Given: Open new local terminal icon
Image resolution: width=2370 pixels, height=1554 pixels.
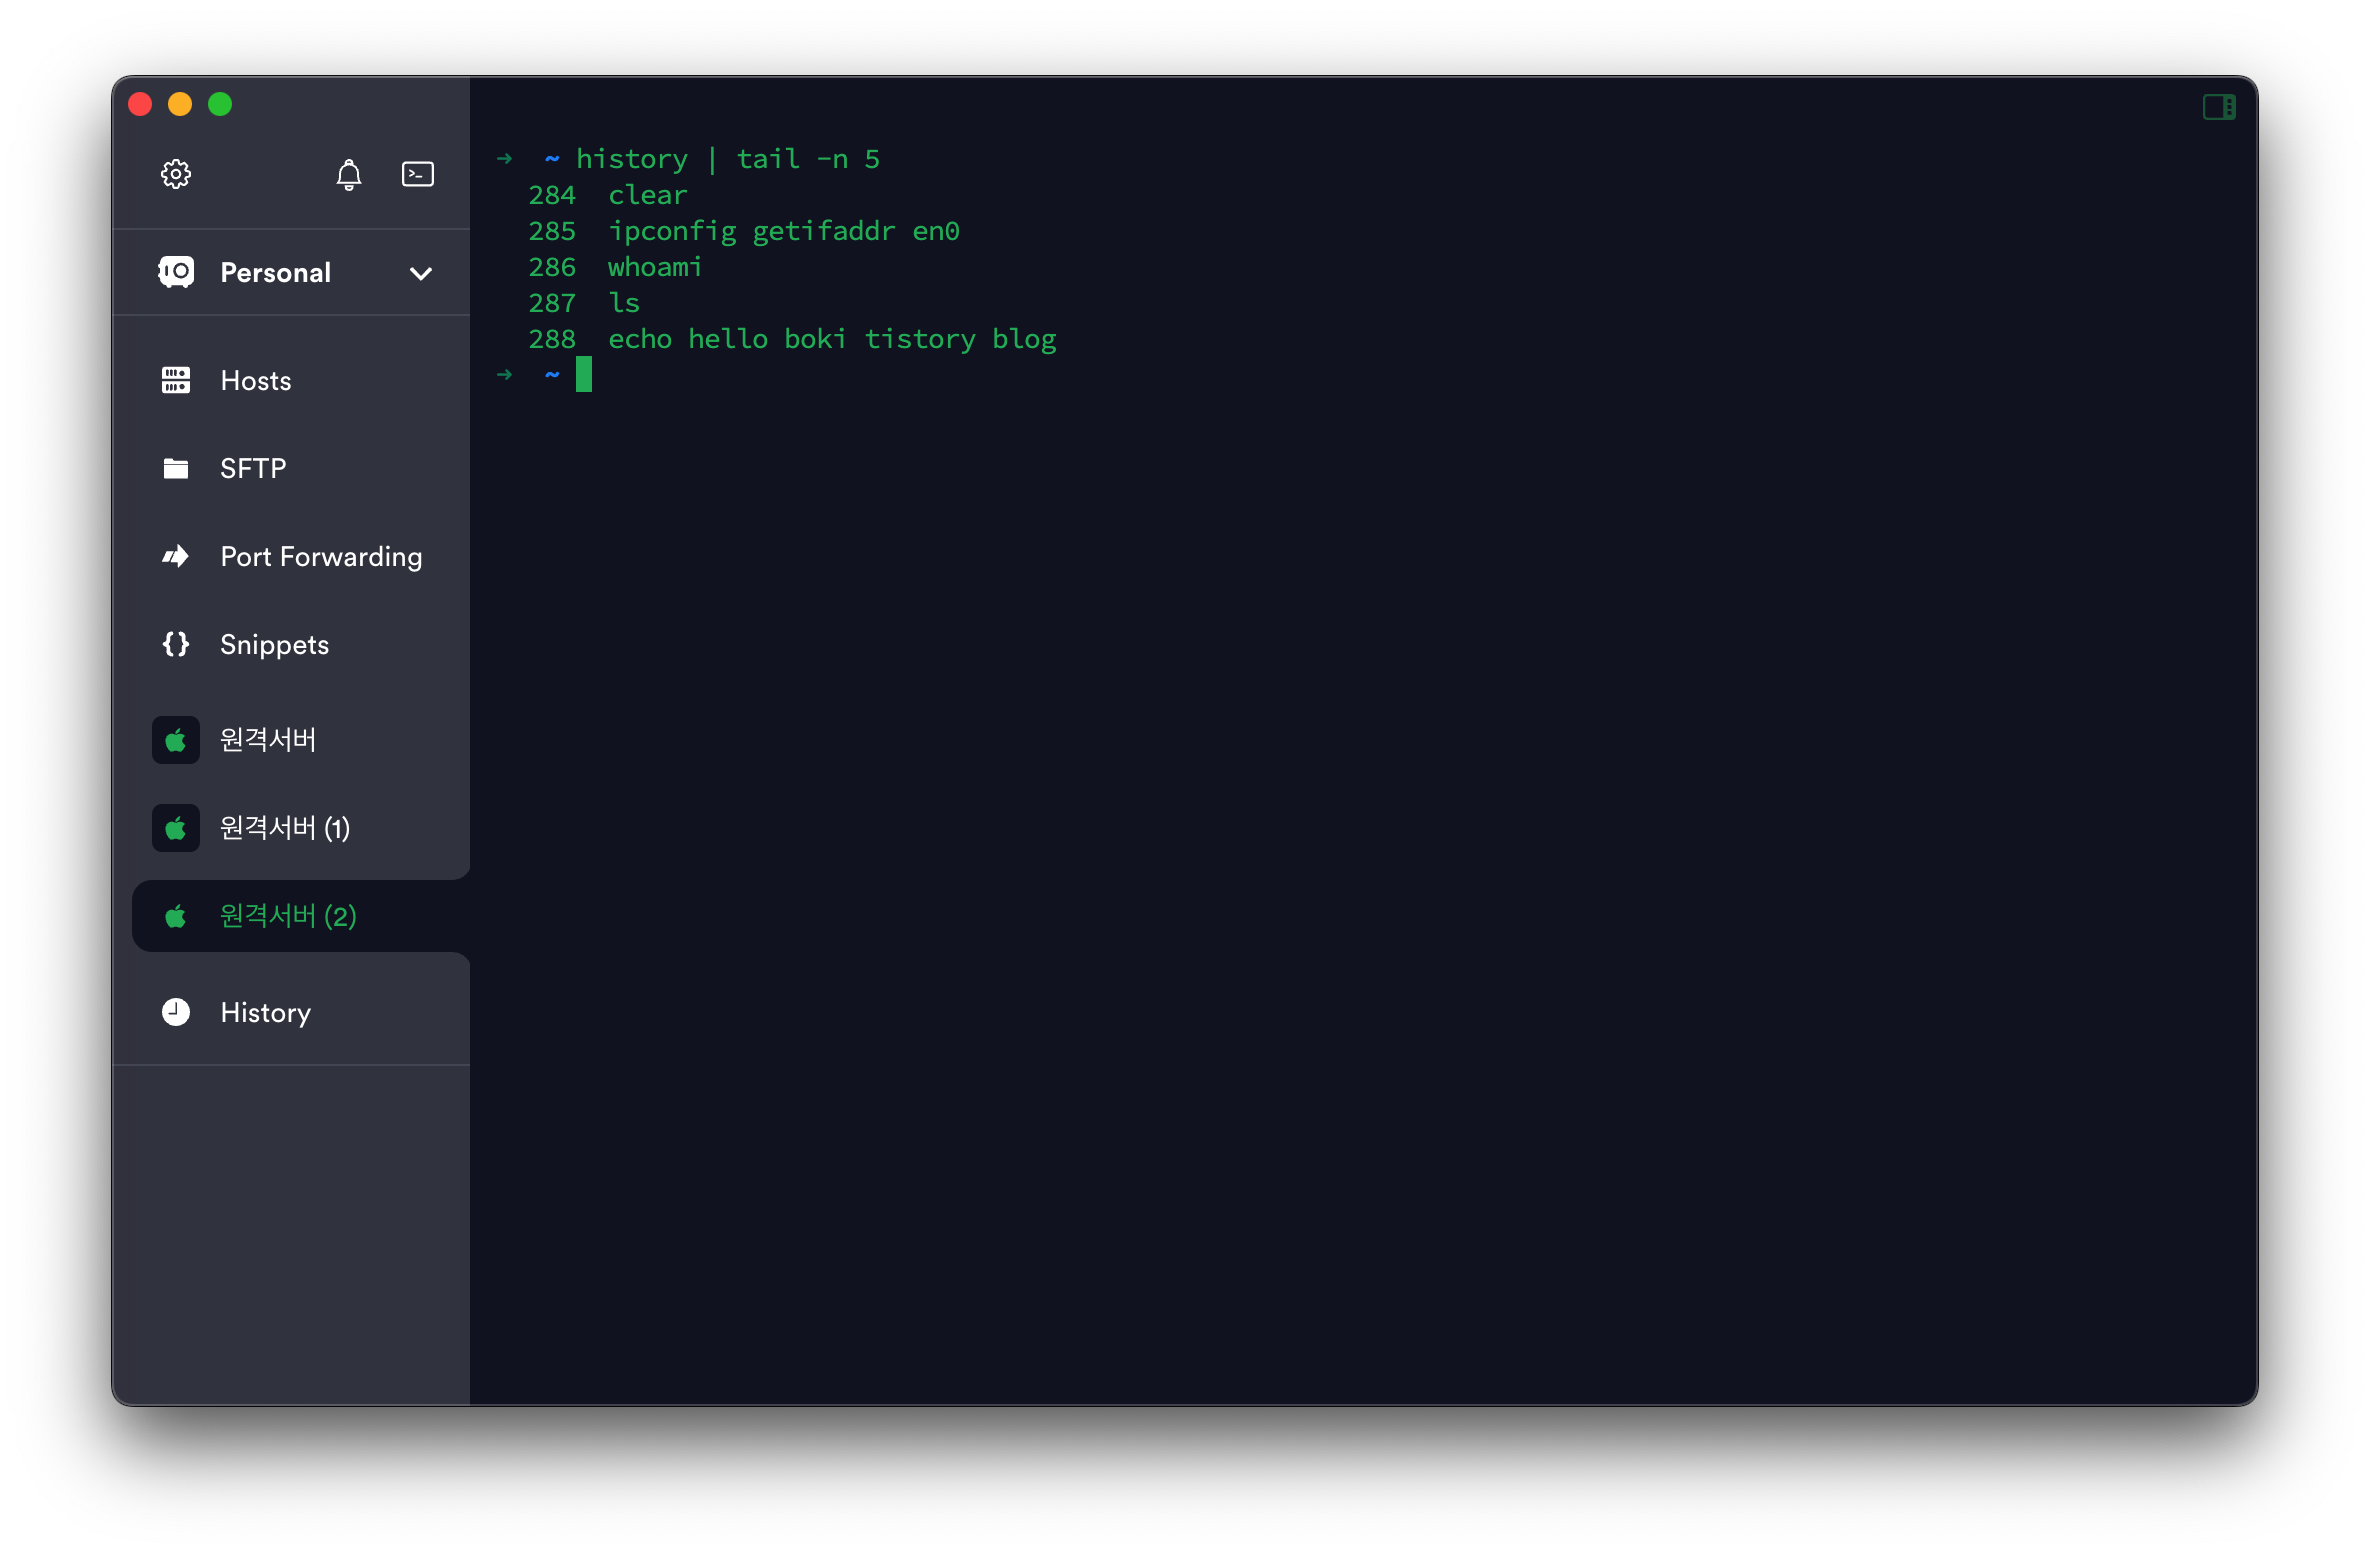Looking at the screenshot, I should tap(417, 174).
